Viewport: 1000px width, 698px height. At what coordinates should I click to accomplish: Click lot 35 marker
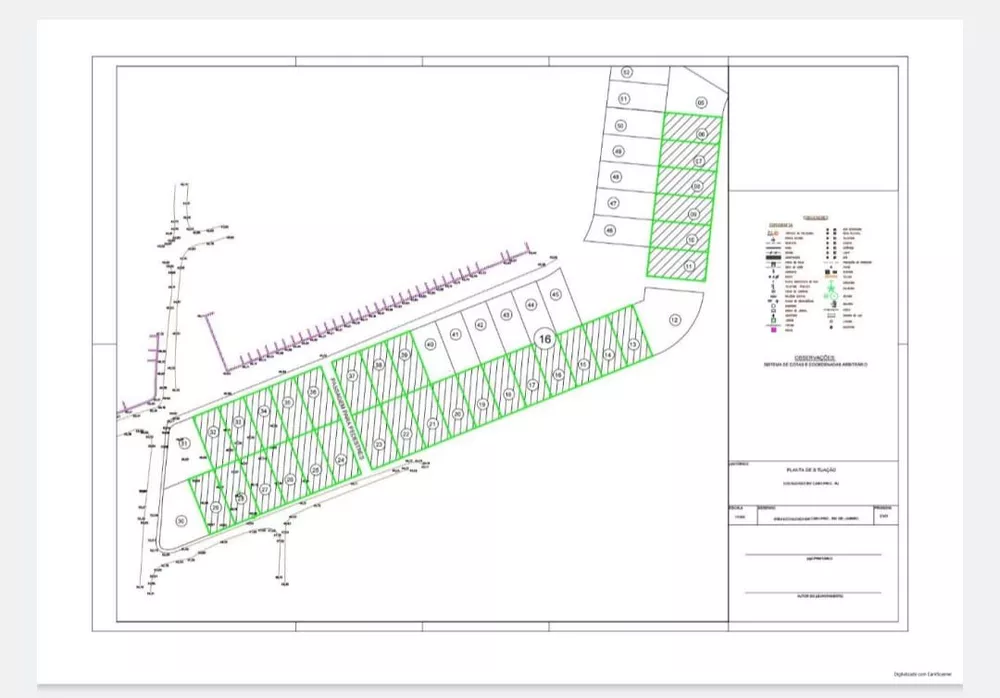tap(288, 403)
